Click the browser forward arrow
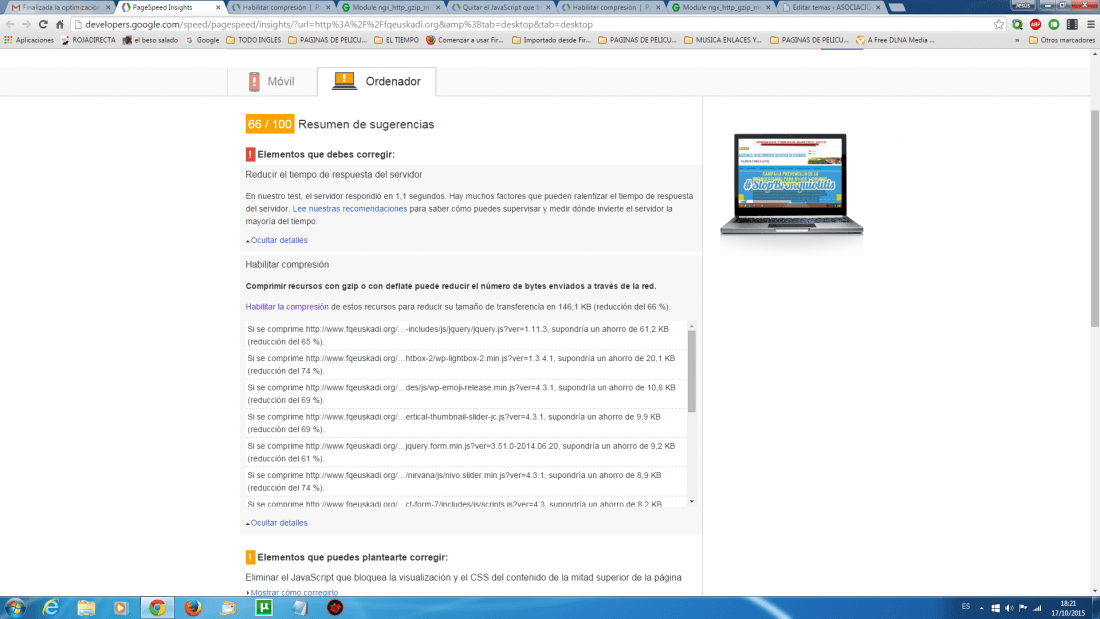This screenshot has width=1100, height=619. pyautogui.click(x=26, y=24)
